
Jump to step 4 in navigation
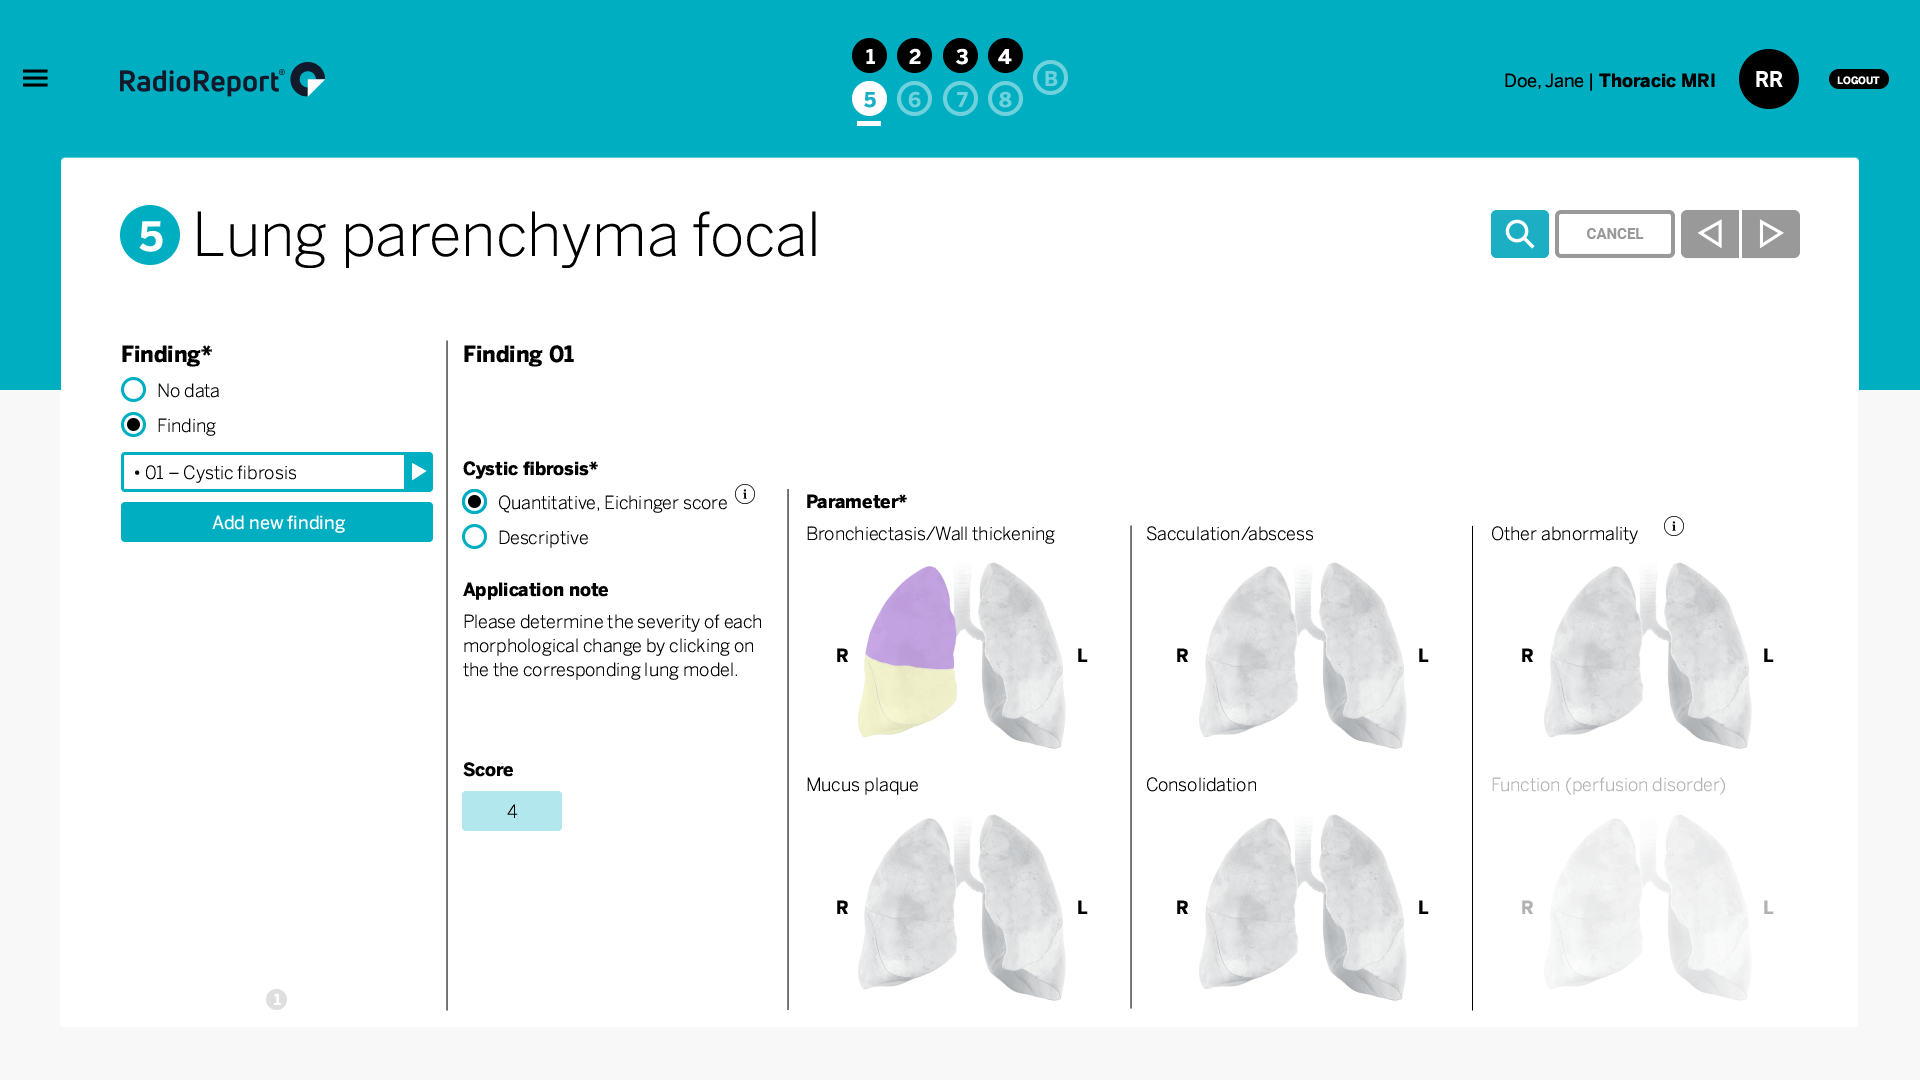point(1005,56)
